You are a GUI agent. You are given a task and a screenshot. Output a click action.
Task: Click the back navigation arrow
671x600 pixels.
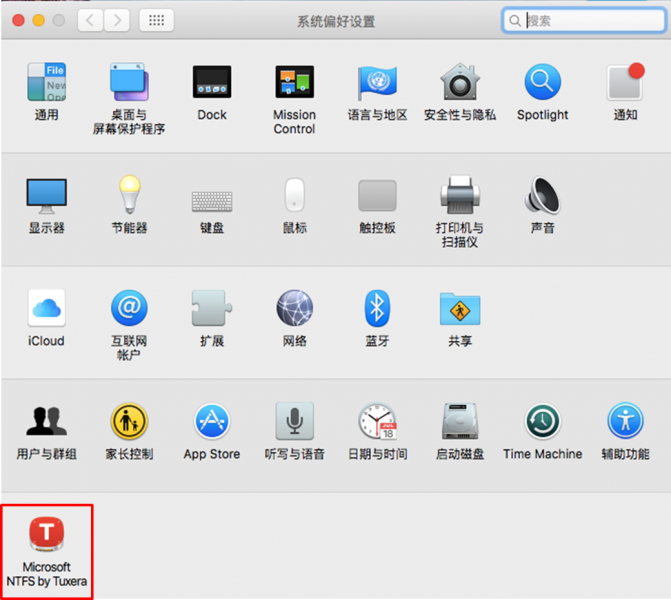90,20
